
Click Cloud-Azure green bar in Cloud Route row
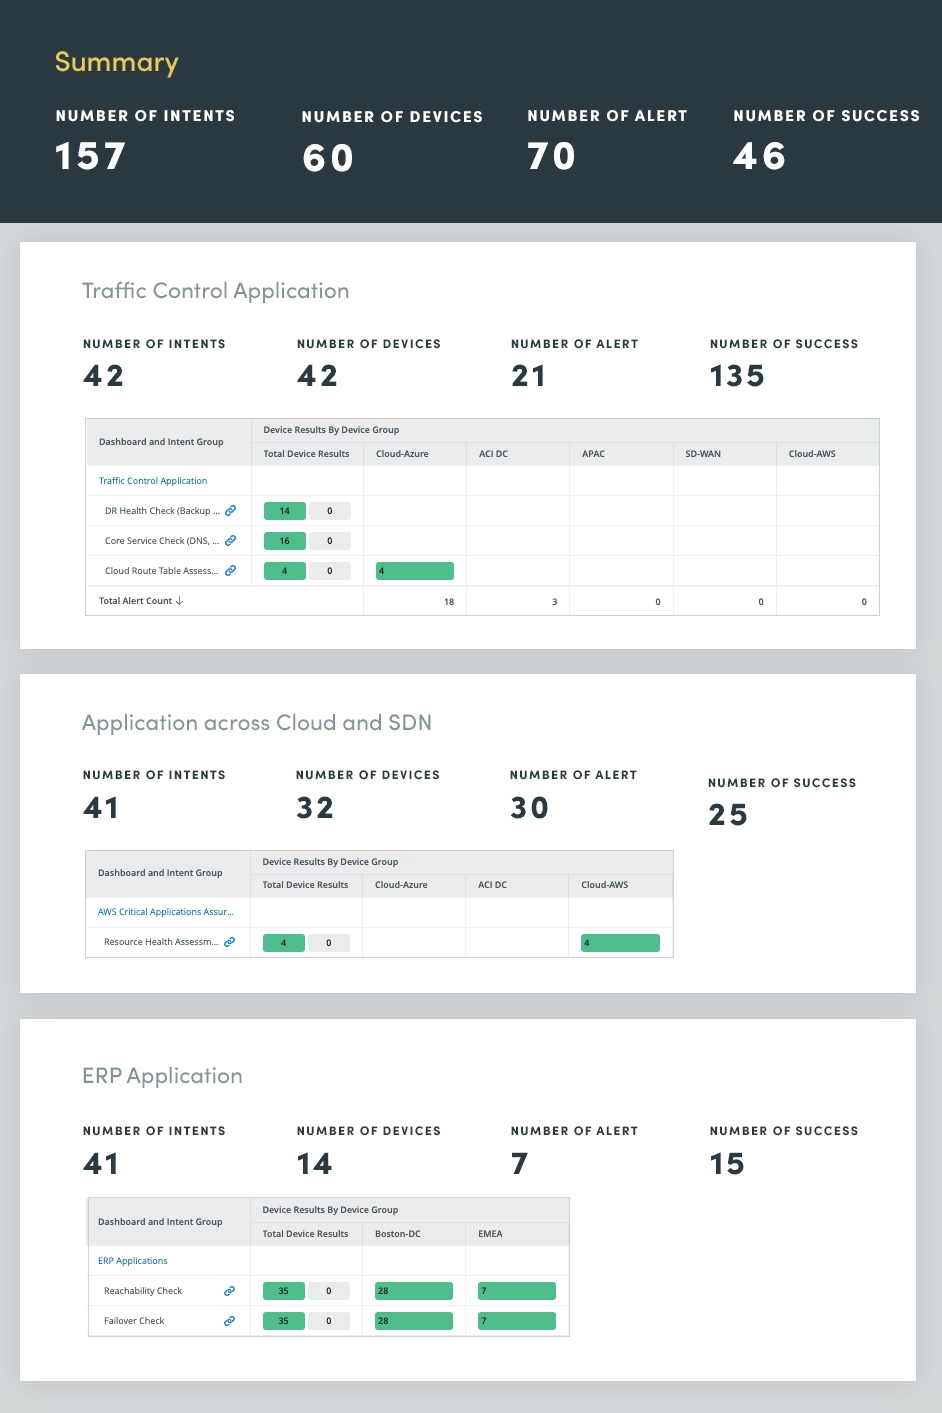[x=414, y=571]
